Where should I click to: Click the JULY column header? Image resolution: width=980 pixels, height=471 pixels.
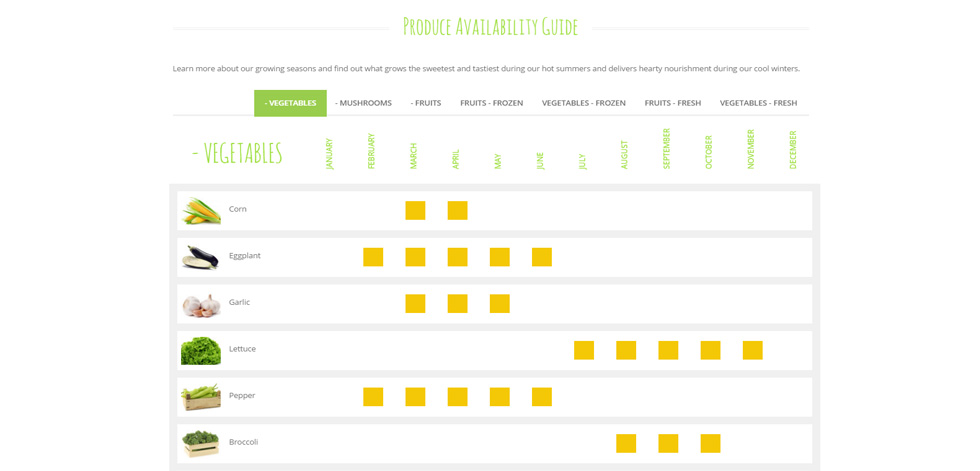[582, 162]
